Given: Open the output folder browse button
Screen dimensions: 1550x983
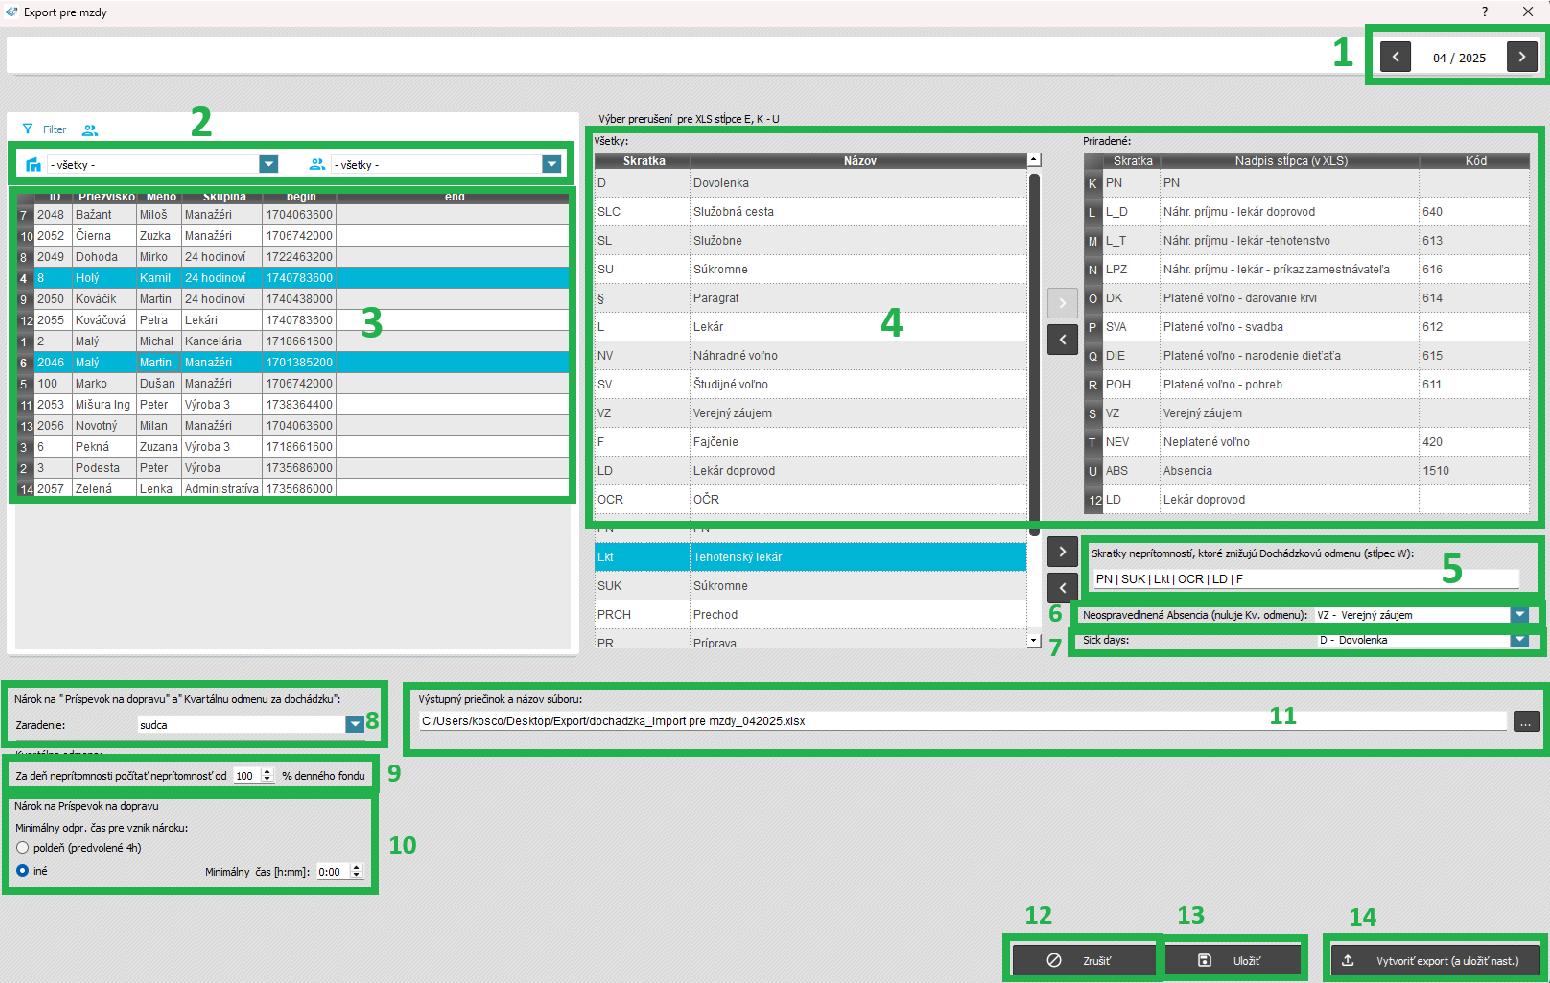Looking at the screenshot, I should 1526,721.
